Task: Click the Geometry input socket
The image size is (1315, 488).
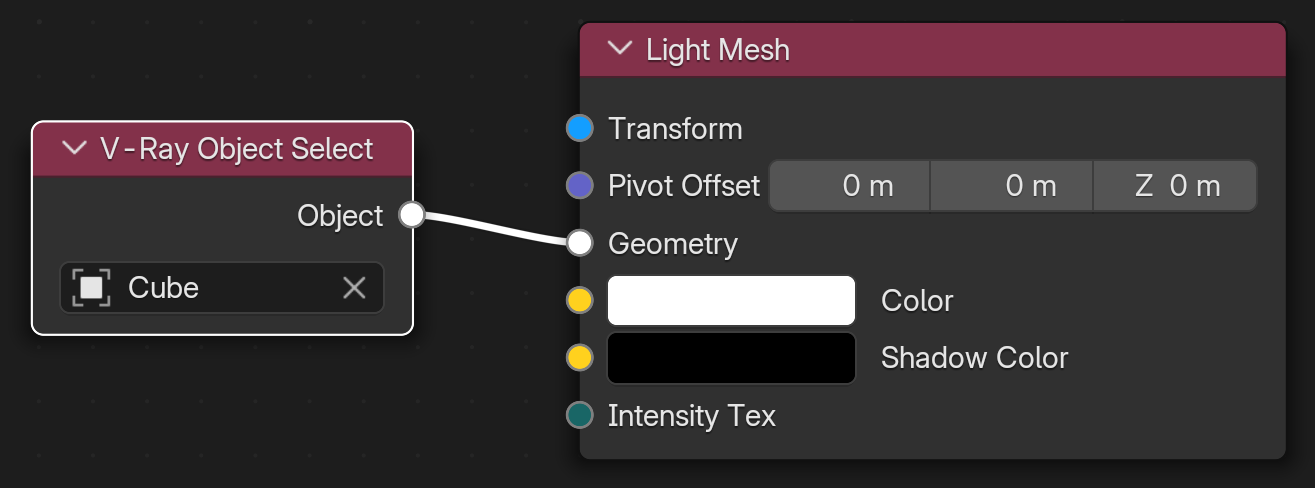Action: click(580, 243)
